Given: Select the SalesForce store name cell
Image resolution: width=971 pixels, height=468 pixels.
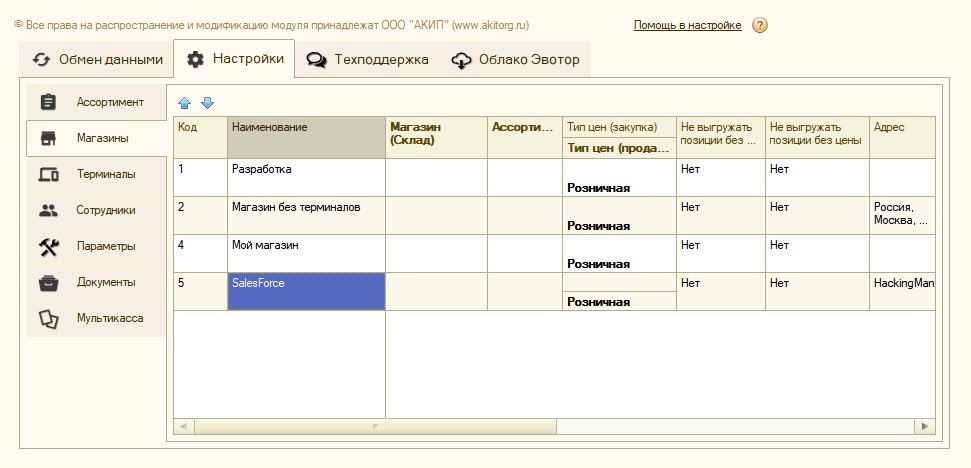Looking at the screenshot, I should pyautogui.click(x=306, y=291).
